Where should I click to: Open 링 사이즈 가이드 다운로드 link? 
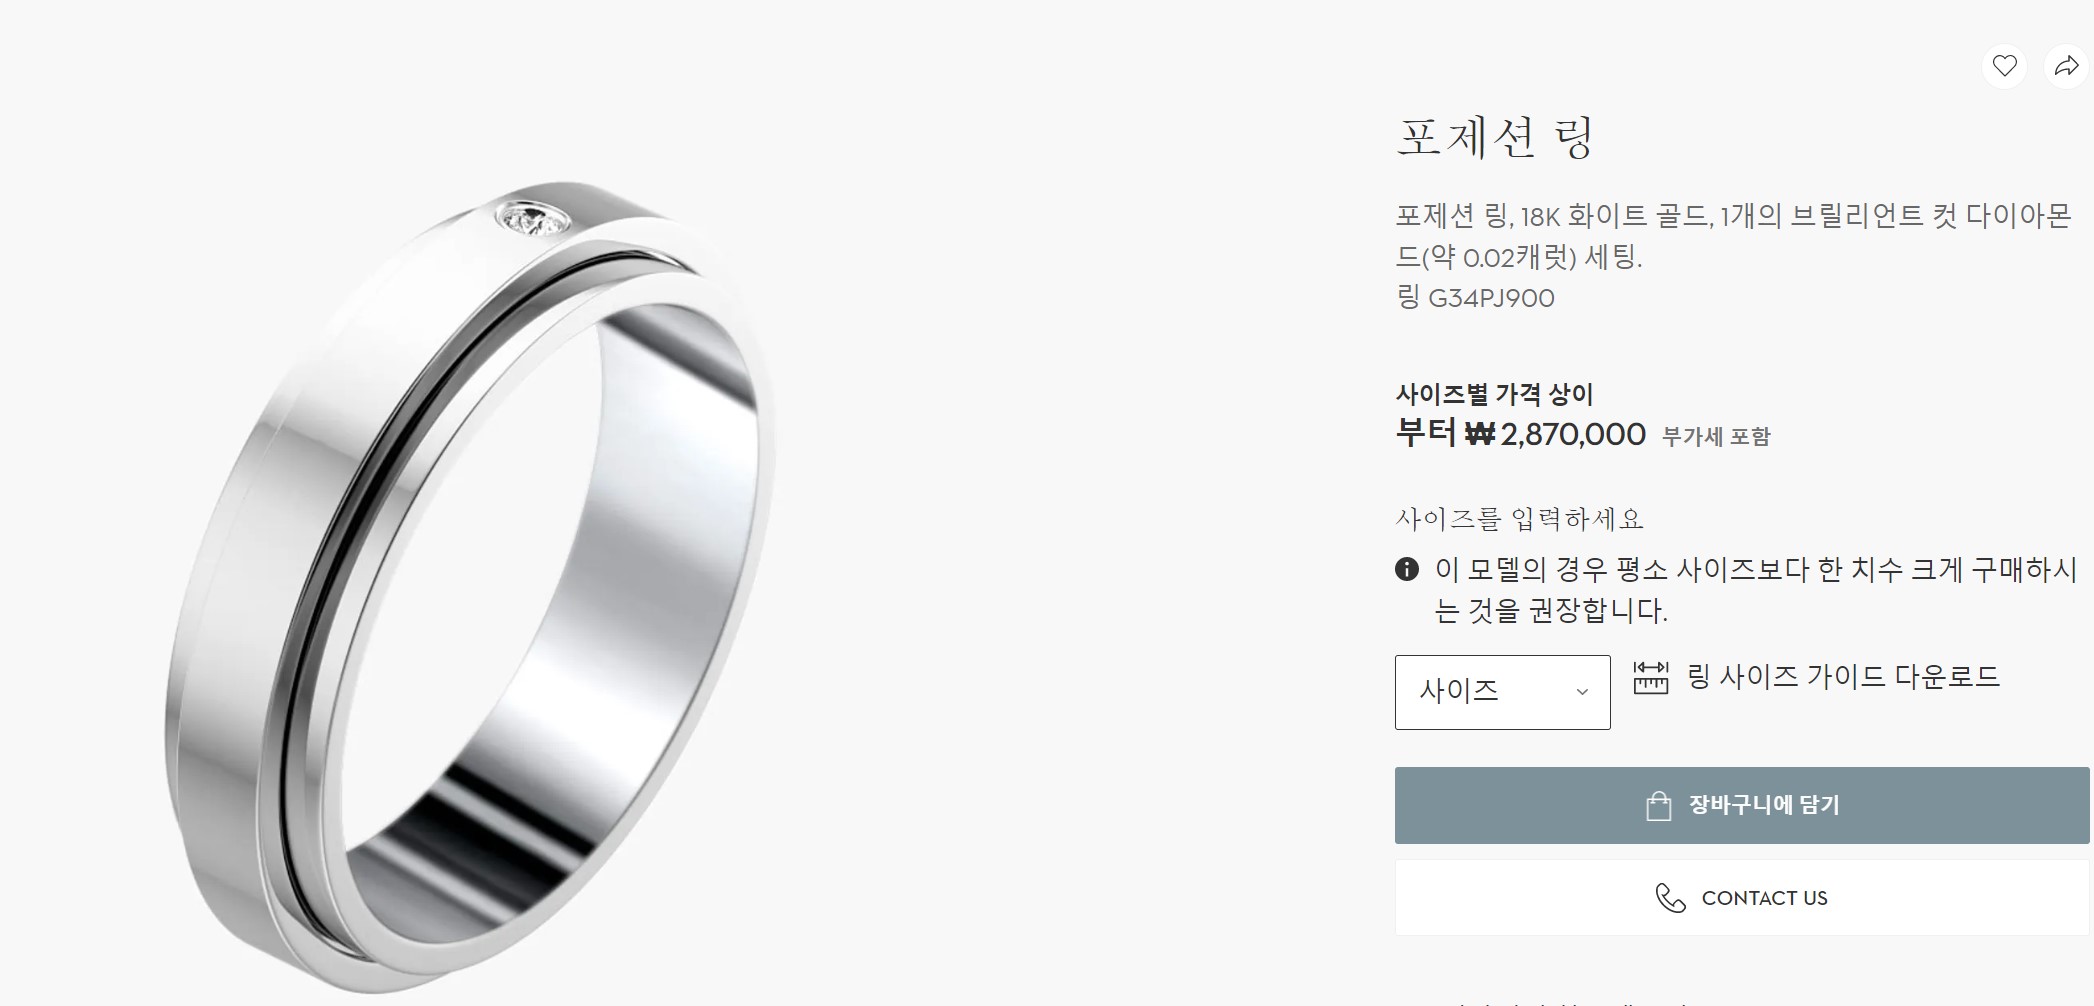(1843, 677)
